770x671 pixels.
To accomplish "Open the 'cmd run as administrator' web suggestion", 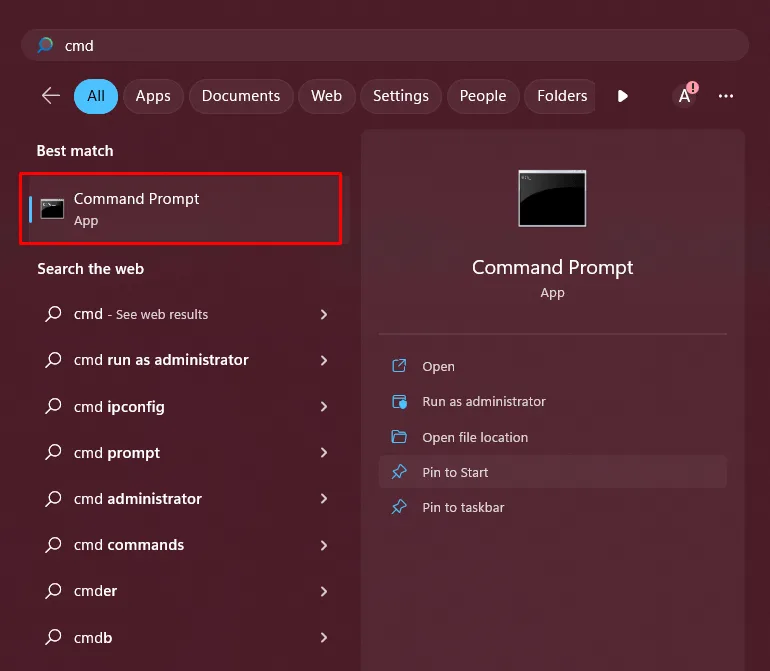I will (x=161, y=360).
